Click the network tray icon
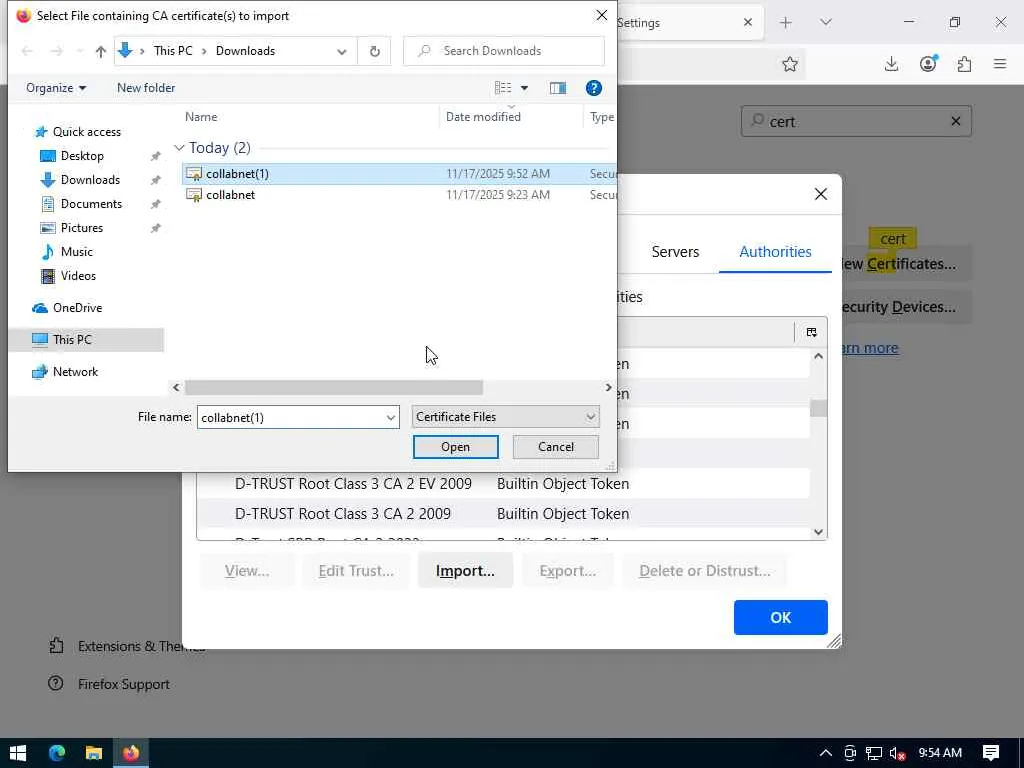Viewport: 1024px width, 768px height. tap(874, 753)
